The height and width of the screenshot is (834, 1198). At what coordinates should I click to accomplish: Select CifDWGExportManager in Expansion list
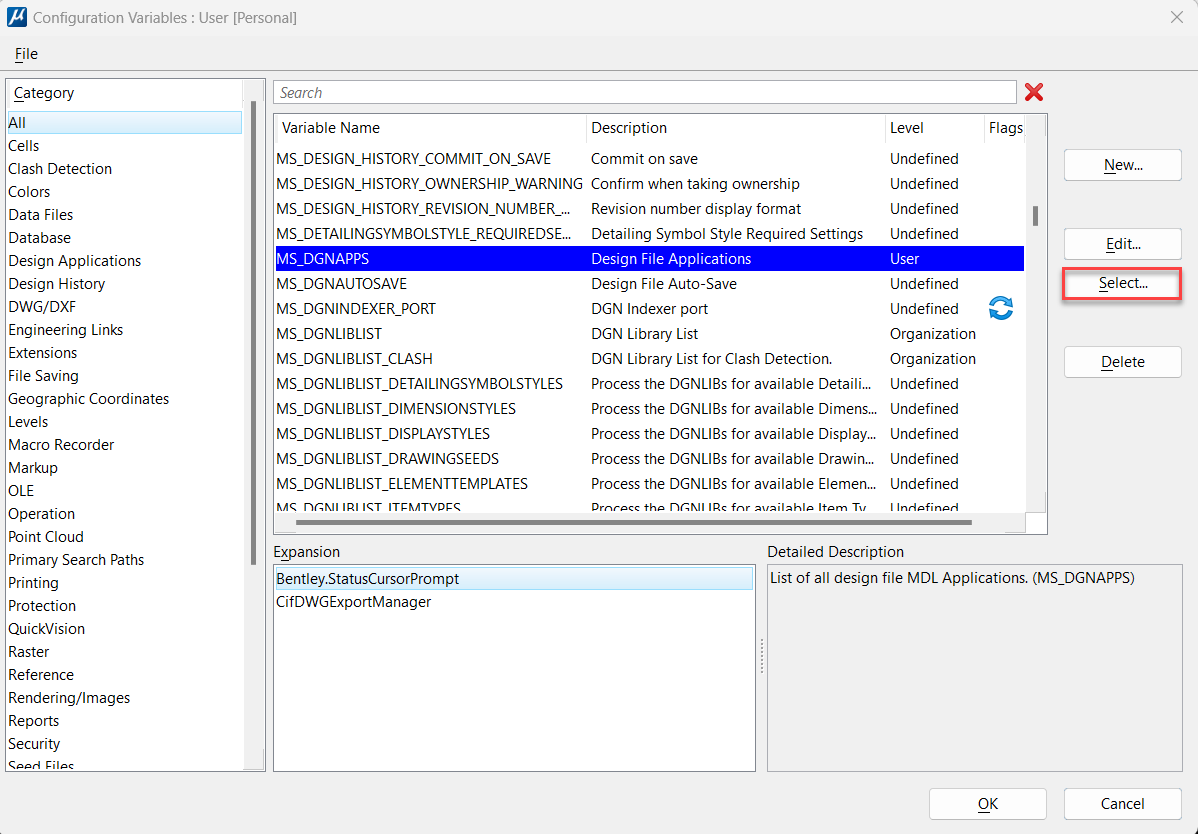point(354,602)
